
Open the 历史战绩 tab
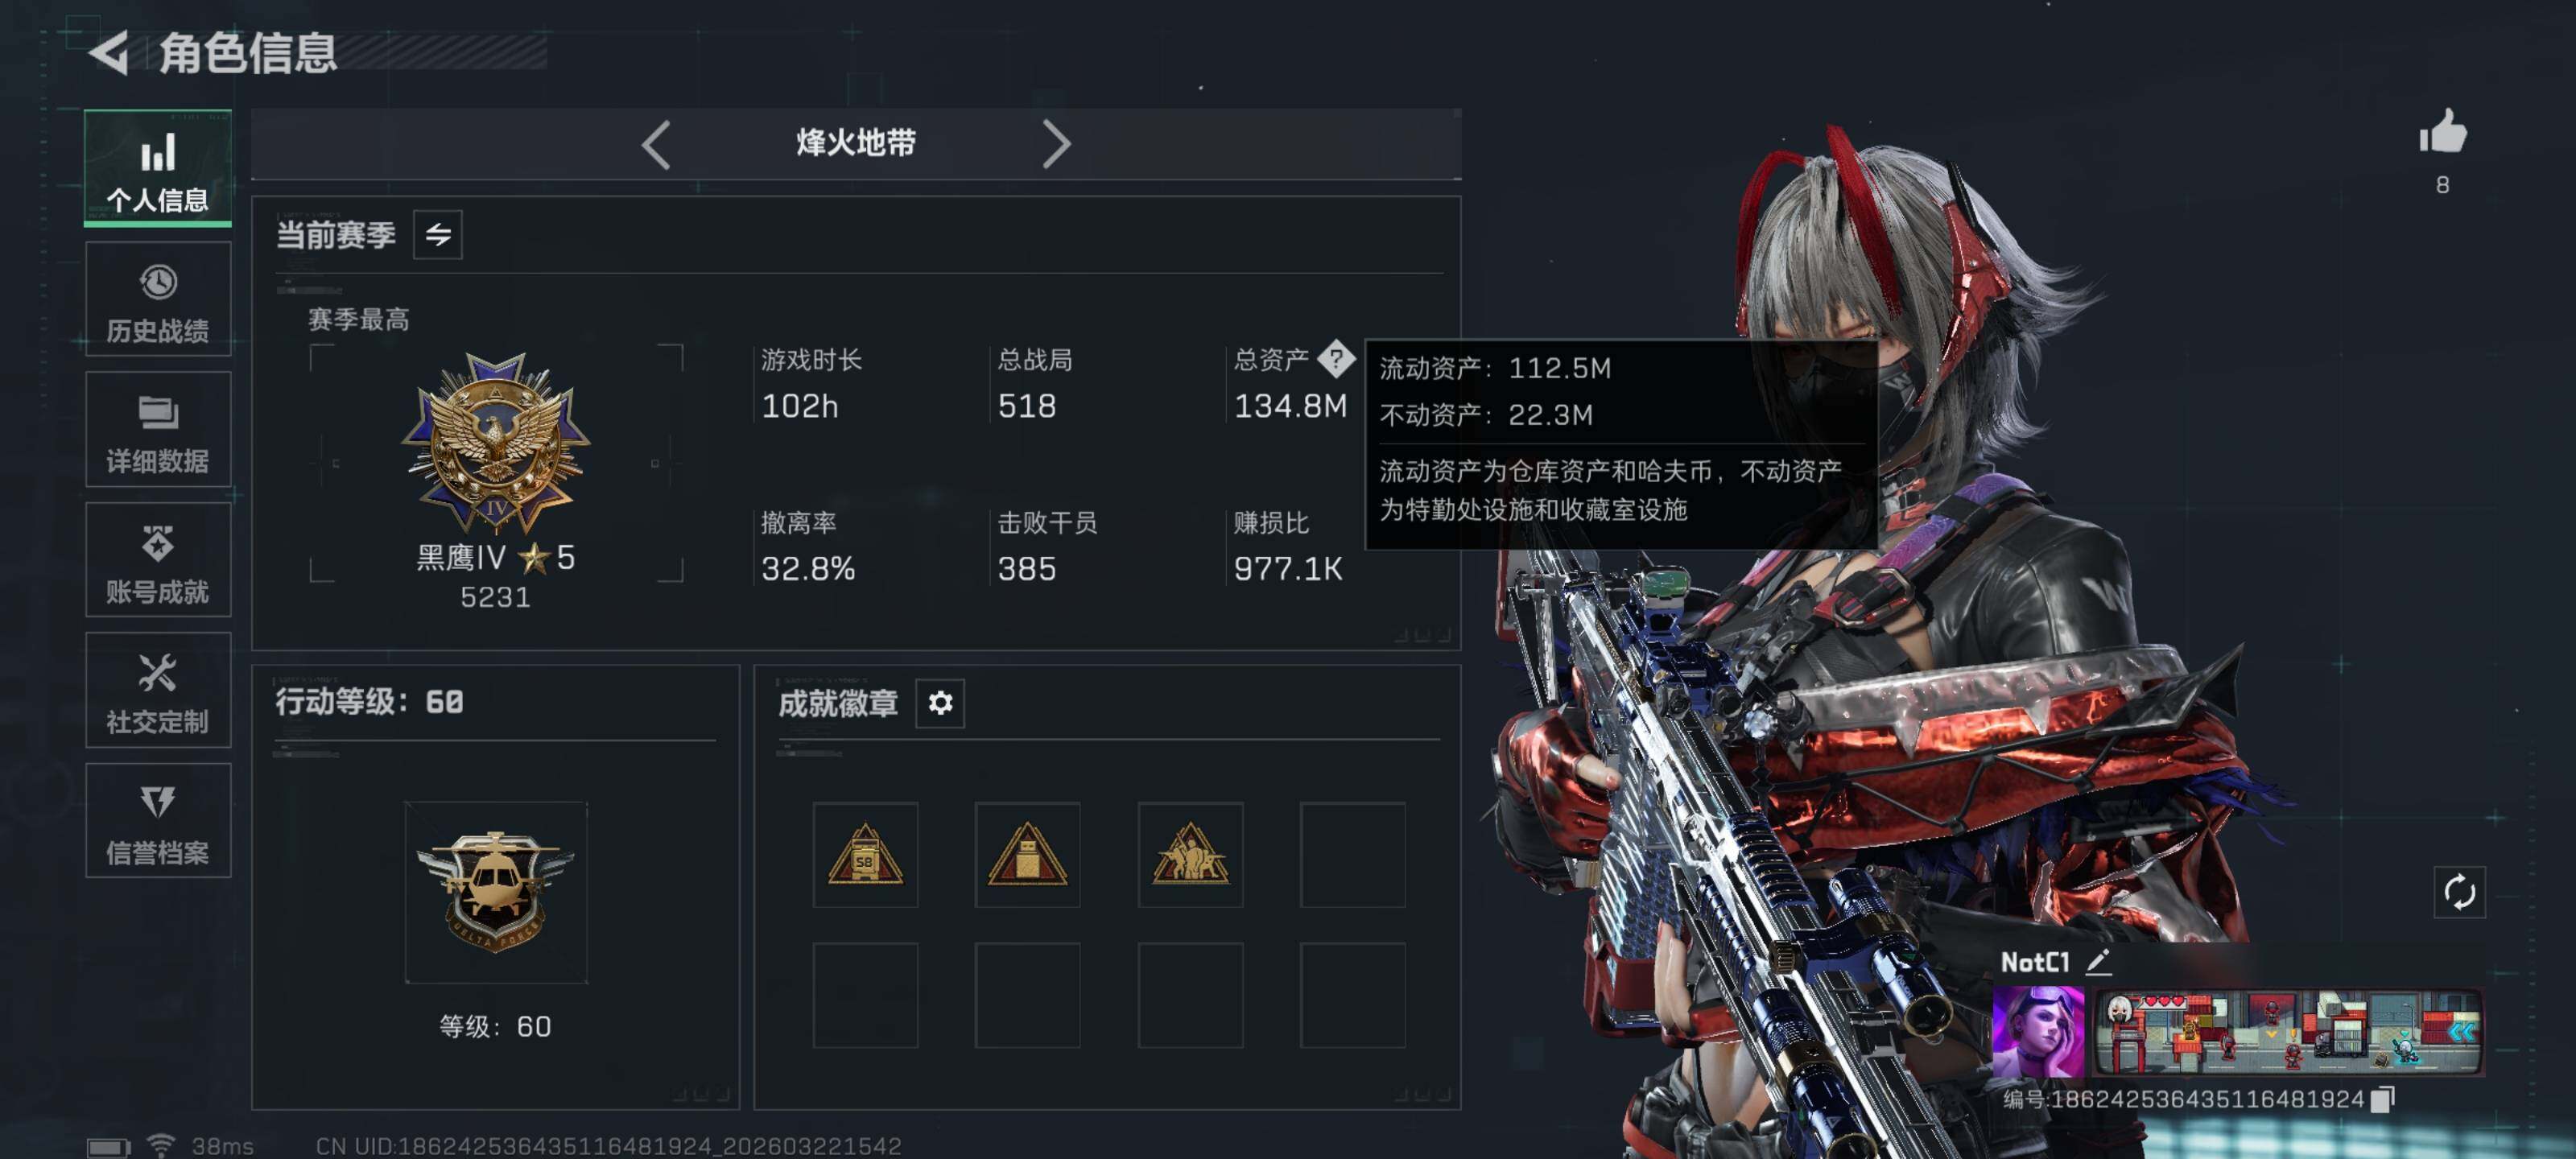158,299
